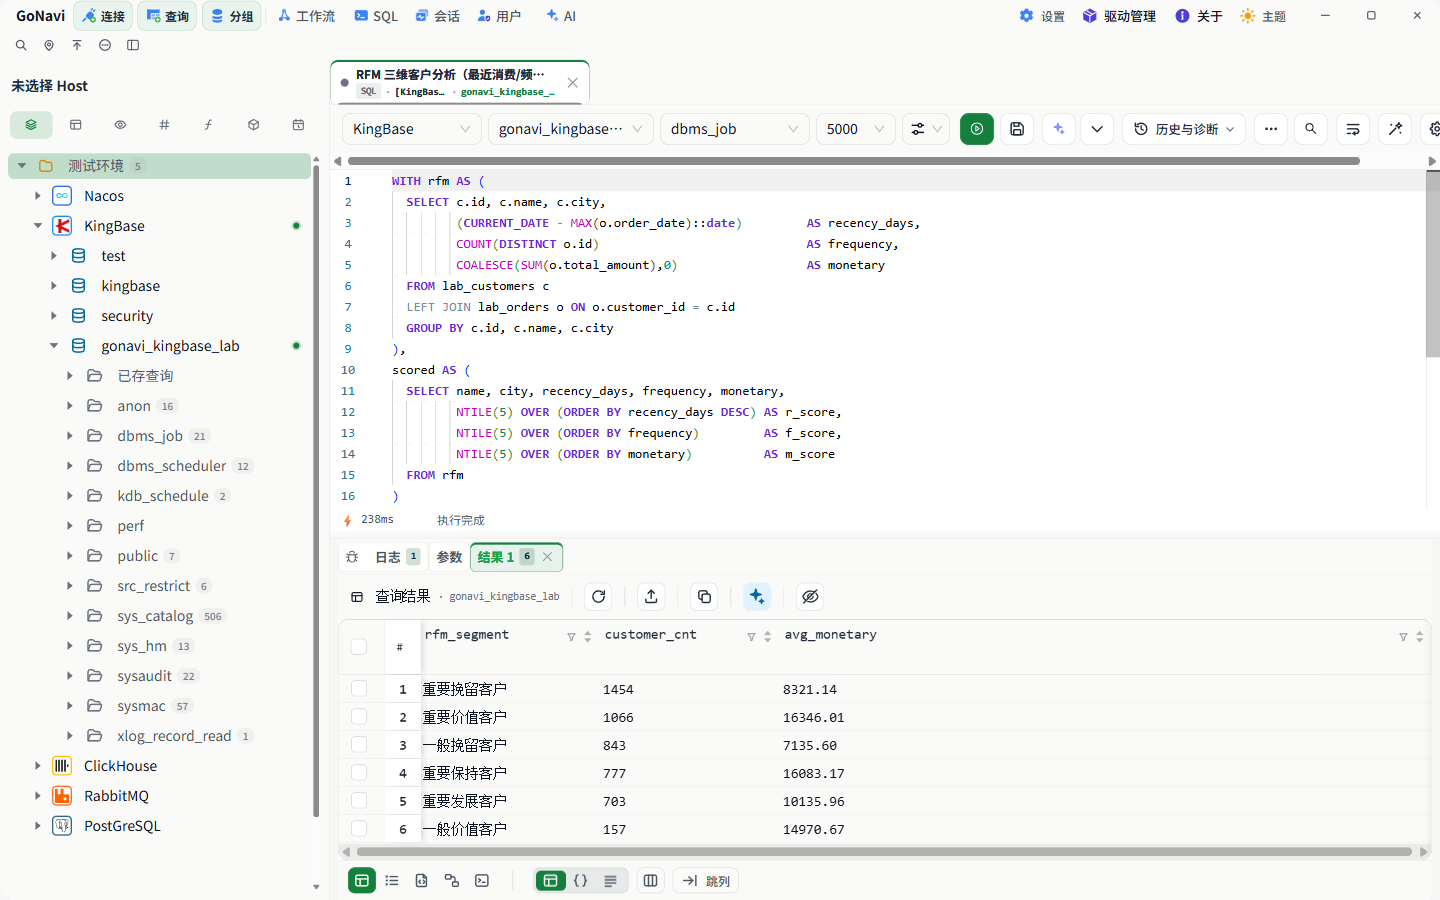This screenshot has width=1440, height=900.
Task: Show the functions filter in sidebar
Action: (208, 125)
